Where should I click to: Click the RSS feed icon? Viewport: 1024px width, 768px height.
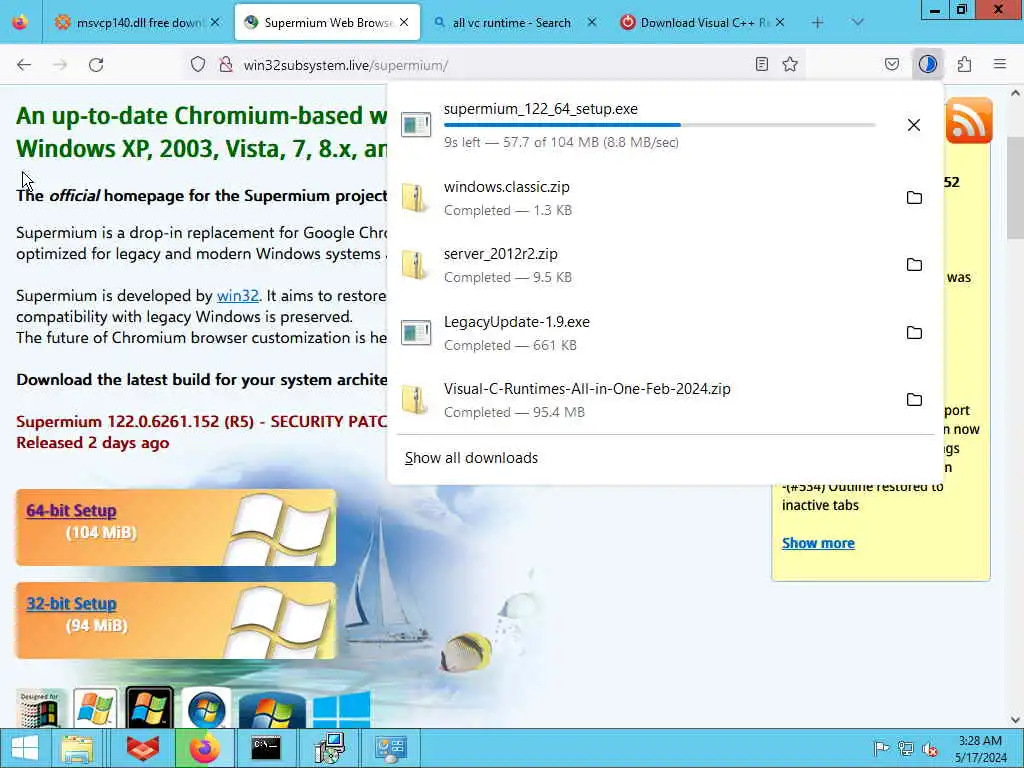[x=968, y=121]
